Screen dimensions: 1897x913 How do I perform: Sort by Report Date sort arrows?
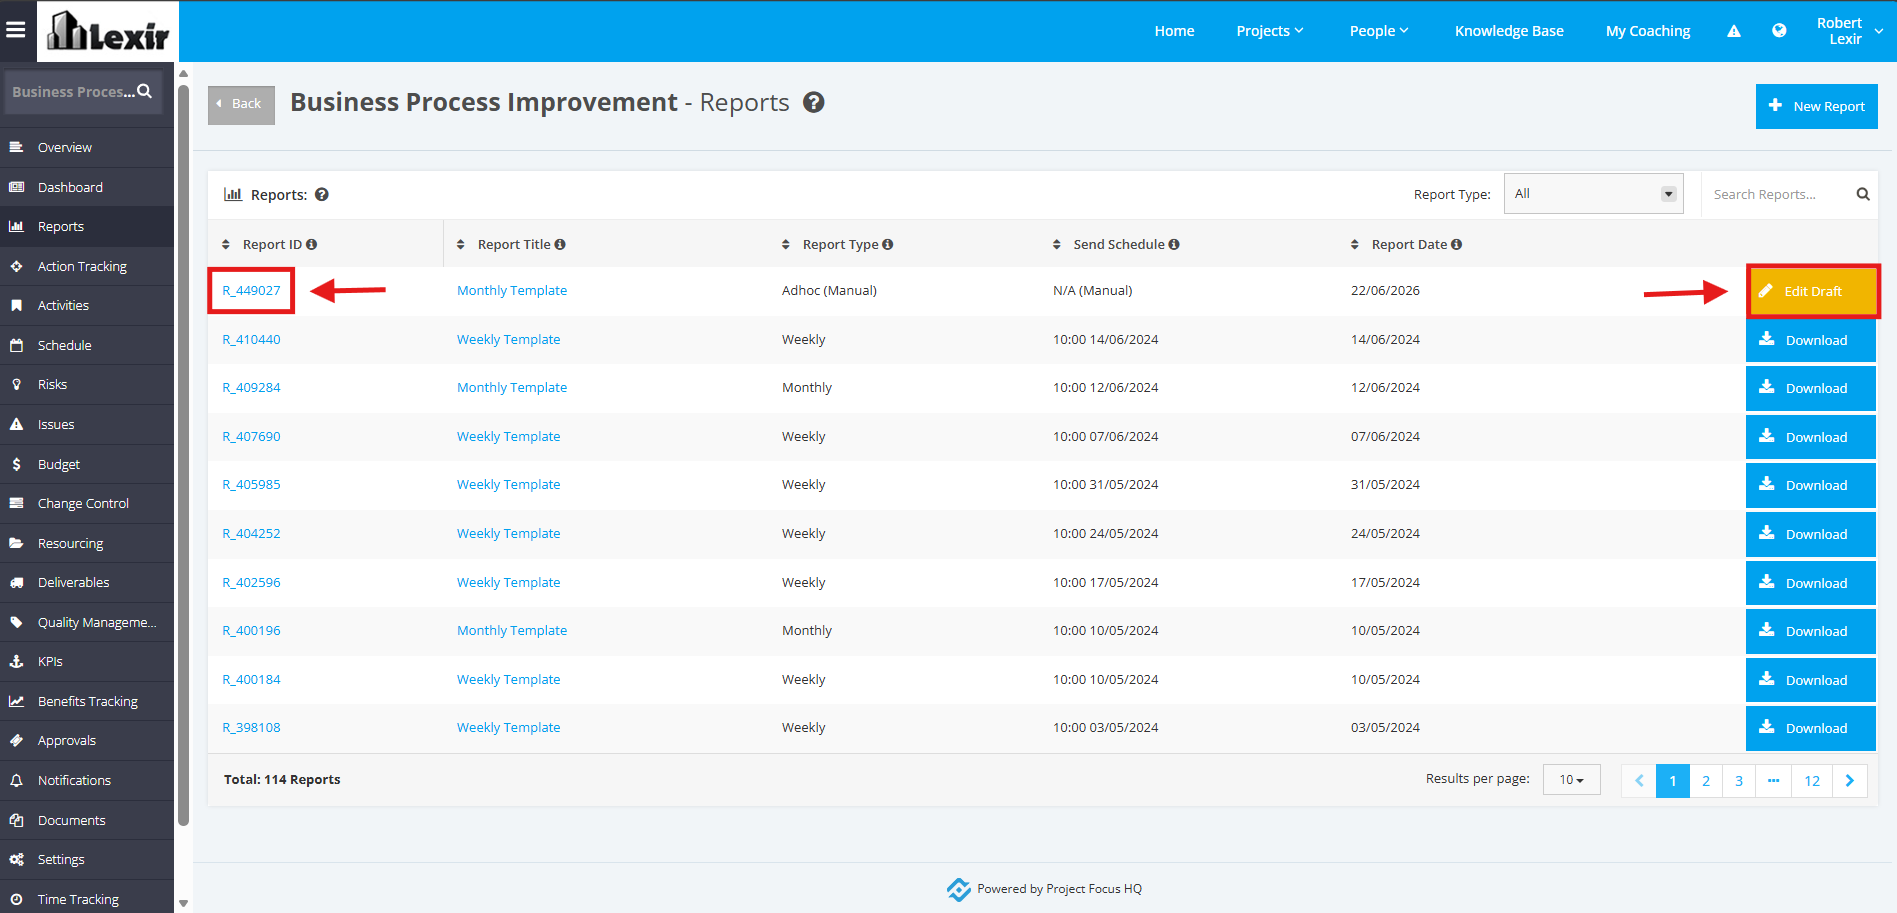click(x=1355, y=244)
